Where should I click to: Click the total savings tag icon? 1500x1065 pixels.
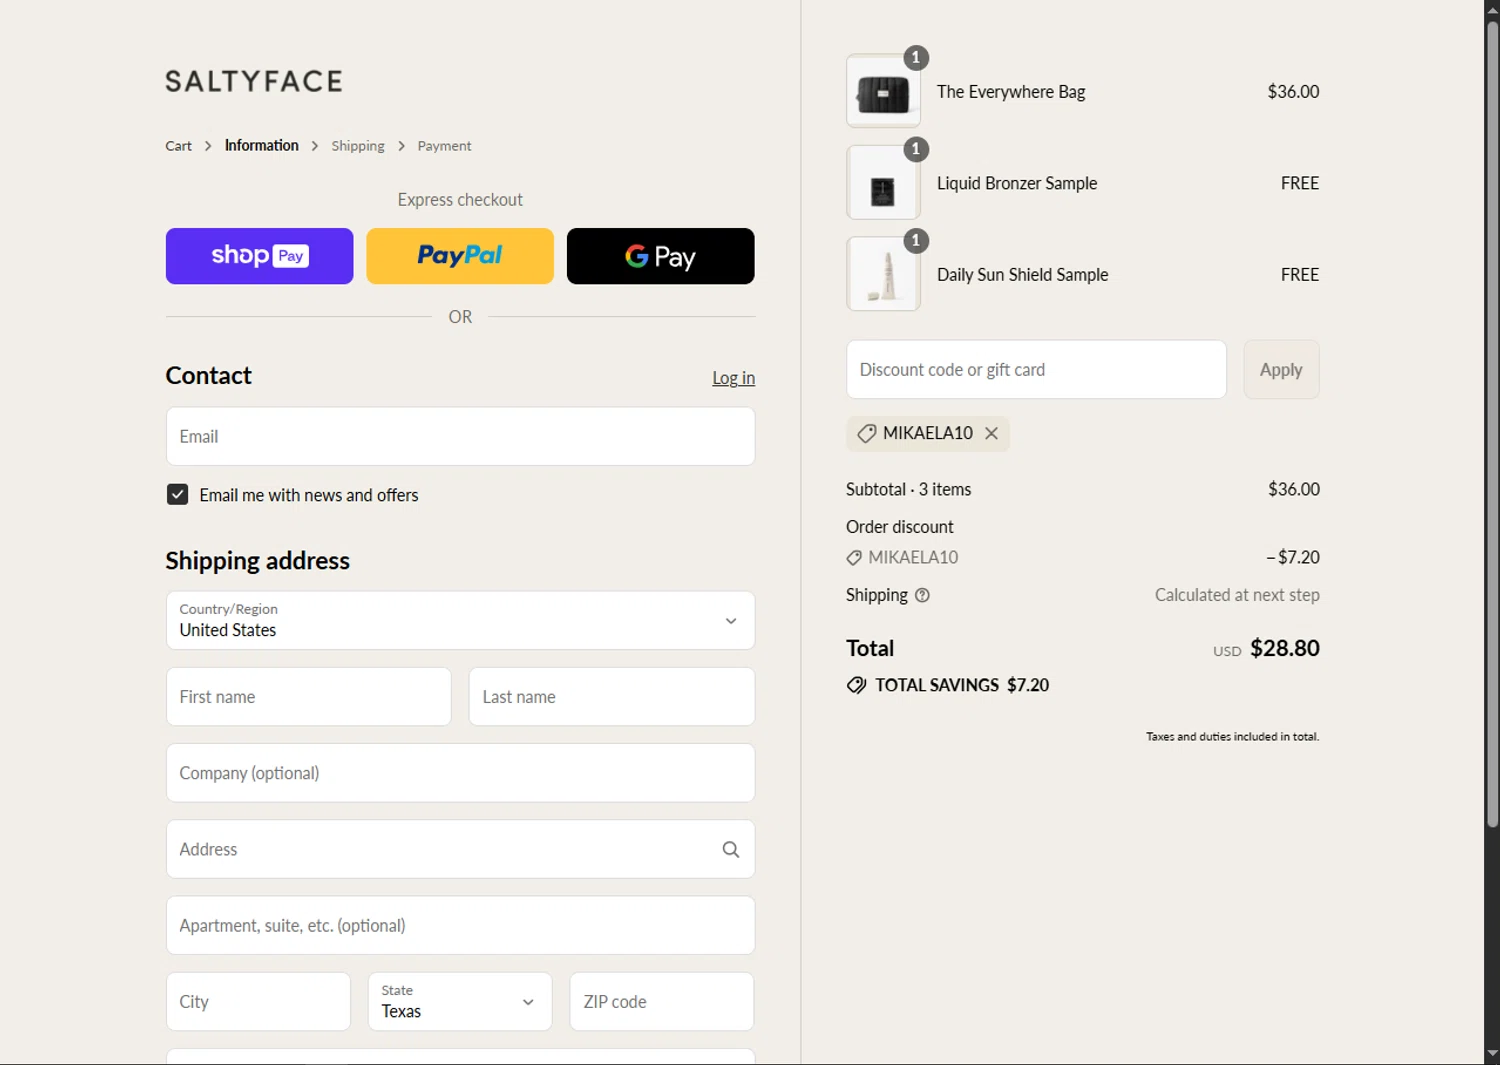click(x=856, y=685)
